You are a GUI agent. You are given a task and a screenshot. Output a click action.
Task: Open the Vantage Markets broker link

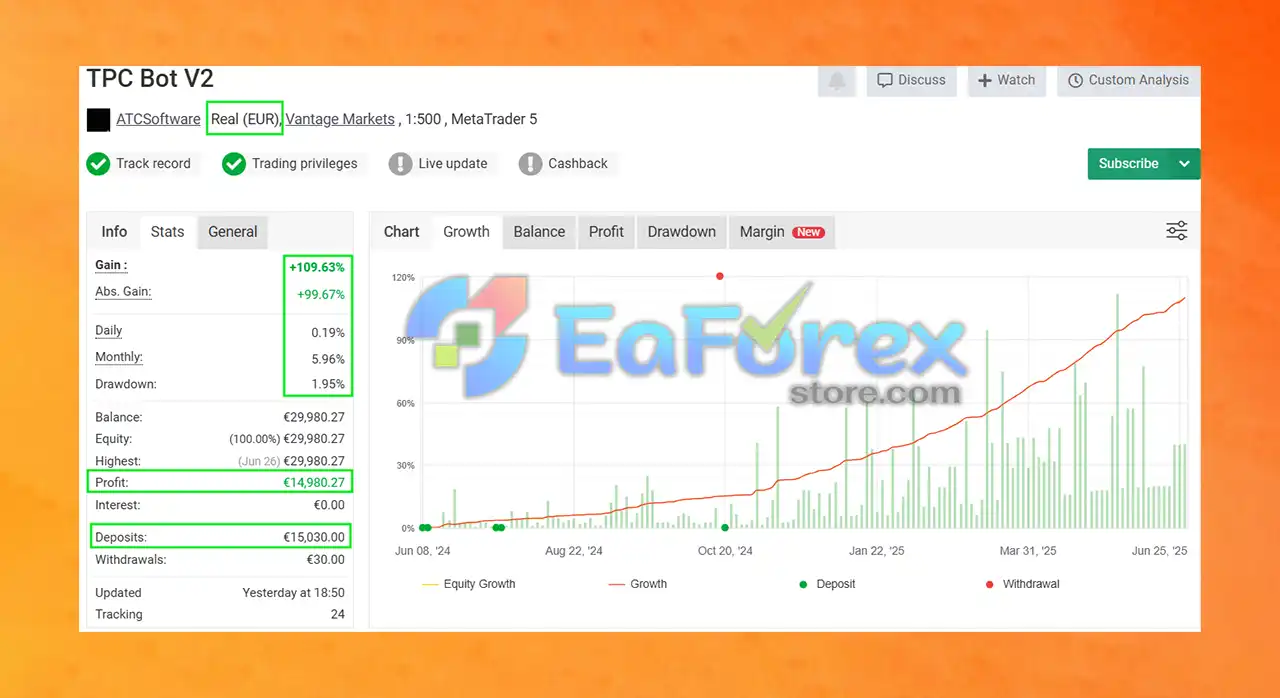click(340, 119)
